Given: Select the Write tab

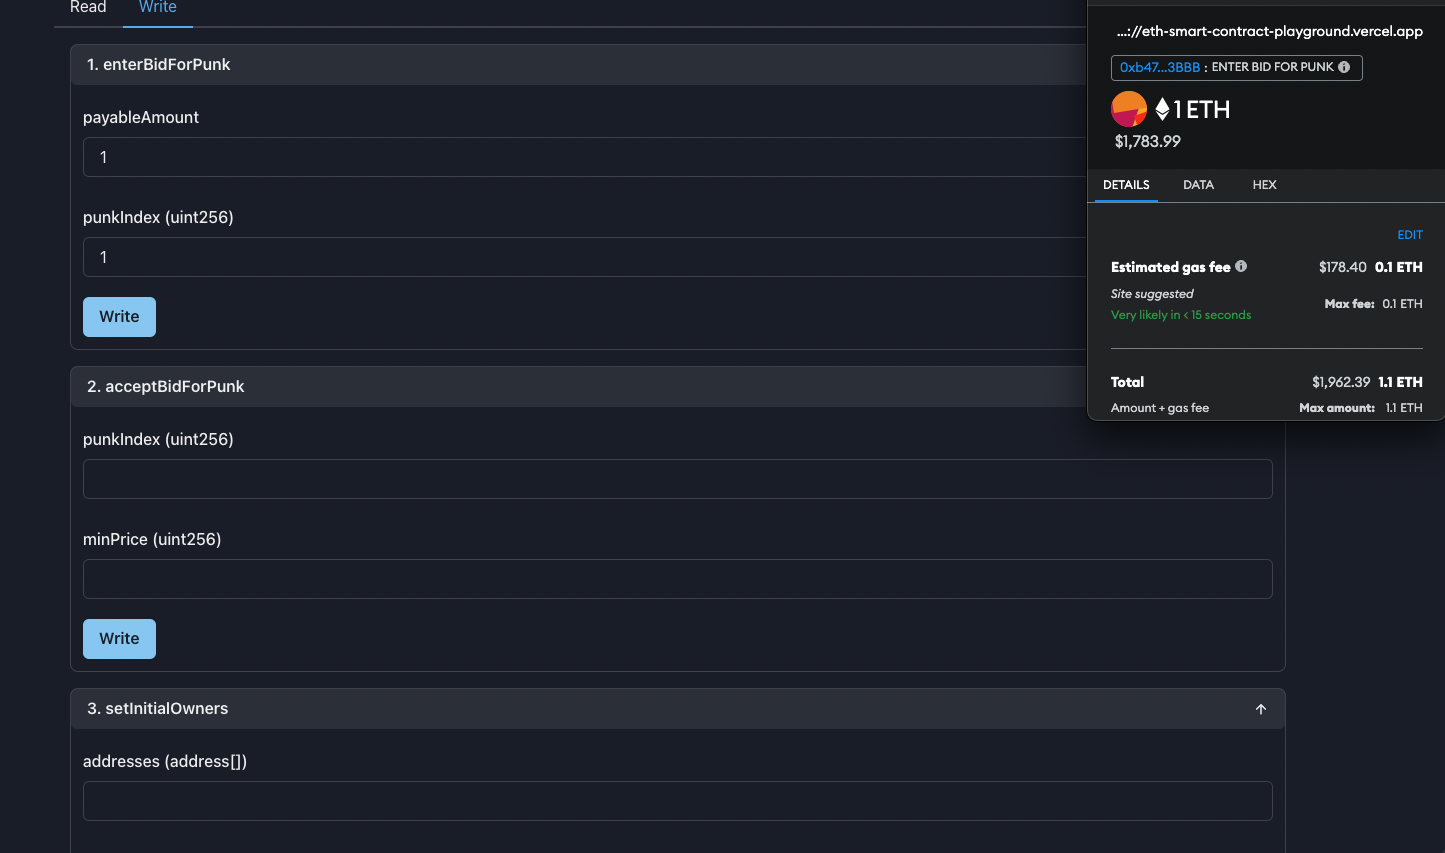Looking at the screenshot, I should [x=157, y=8].
